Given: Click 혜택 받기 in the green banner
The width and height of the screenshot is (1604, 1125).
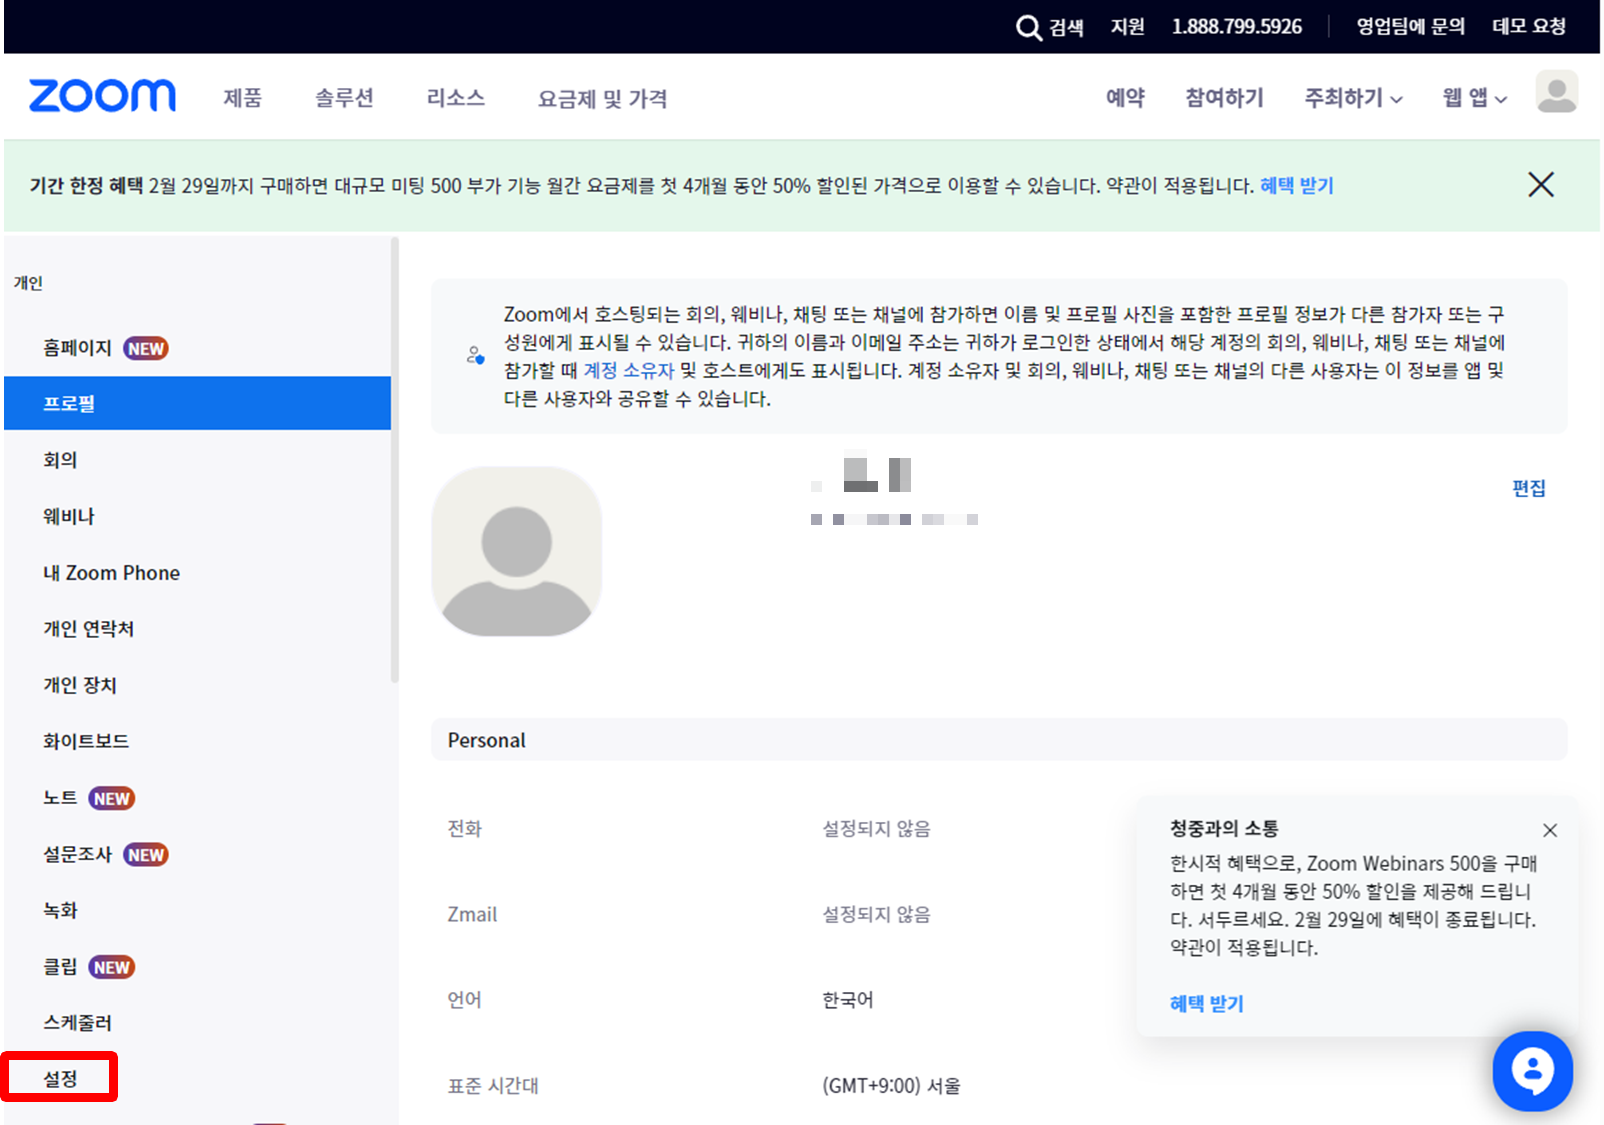Looking at the screenshot, I should point(1296,185).
